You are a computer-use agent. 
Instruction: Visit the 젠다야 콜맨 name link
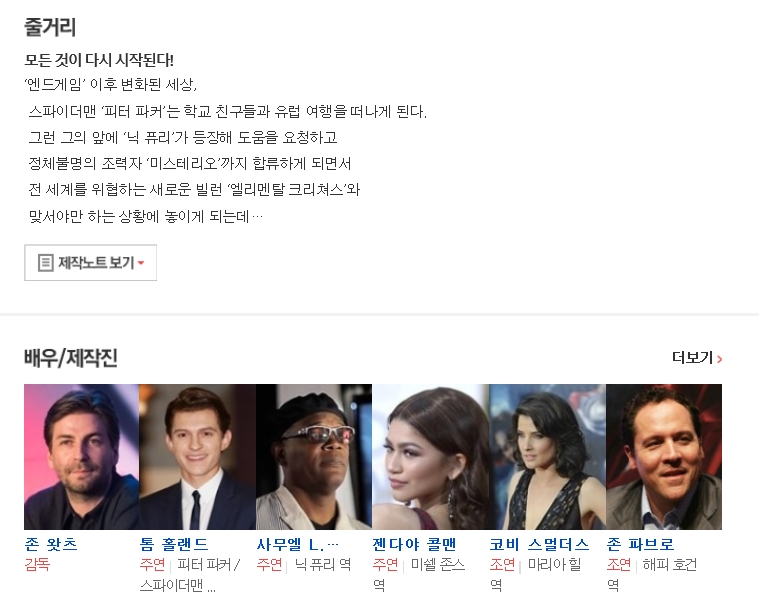pyautogui.click(x=414, y=544)
